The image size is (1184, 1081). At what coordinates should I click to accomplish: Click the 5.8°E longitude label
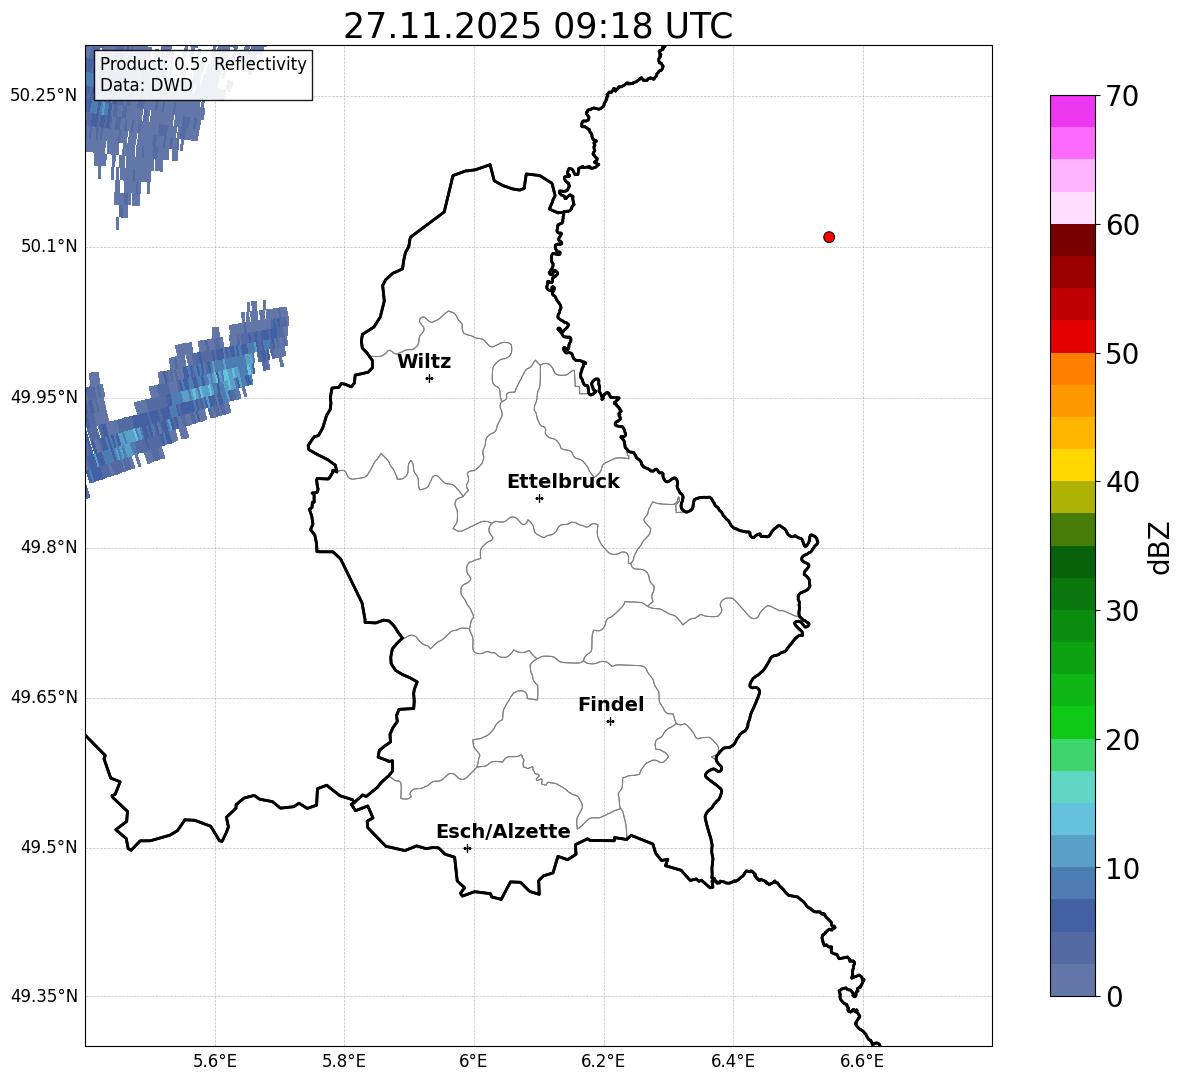point(344,1061)
